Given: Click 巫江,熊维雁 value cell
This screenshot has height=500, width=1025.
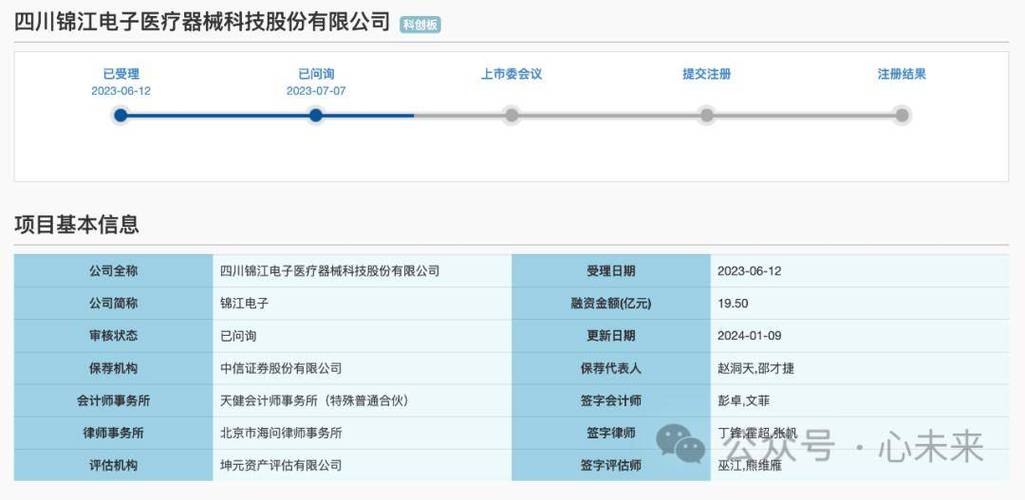Looking at the screenshot, I should [x=860, y=465].
